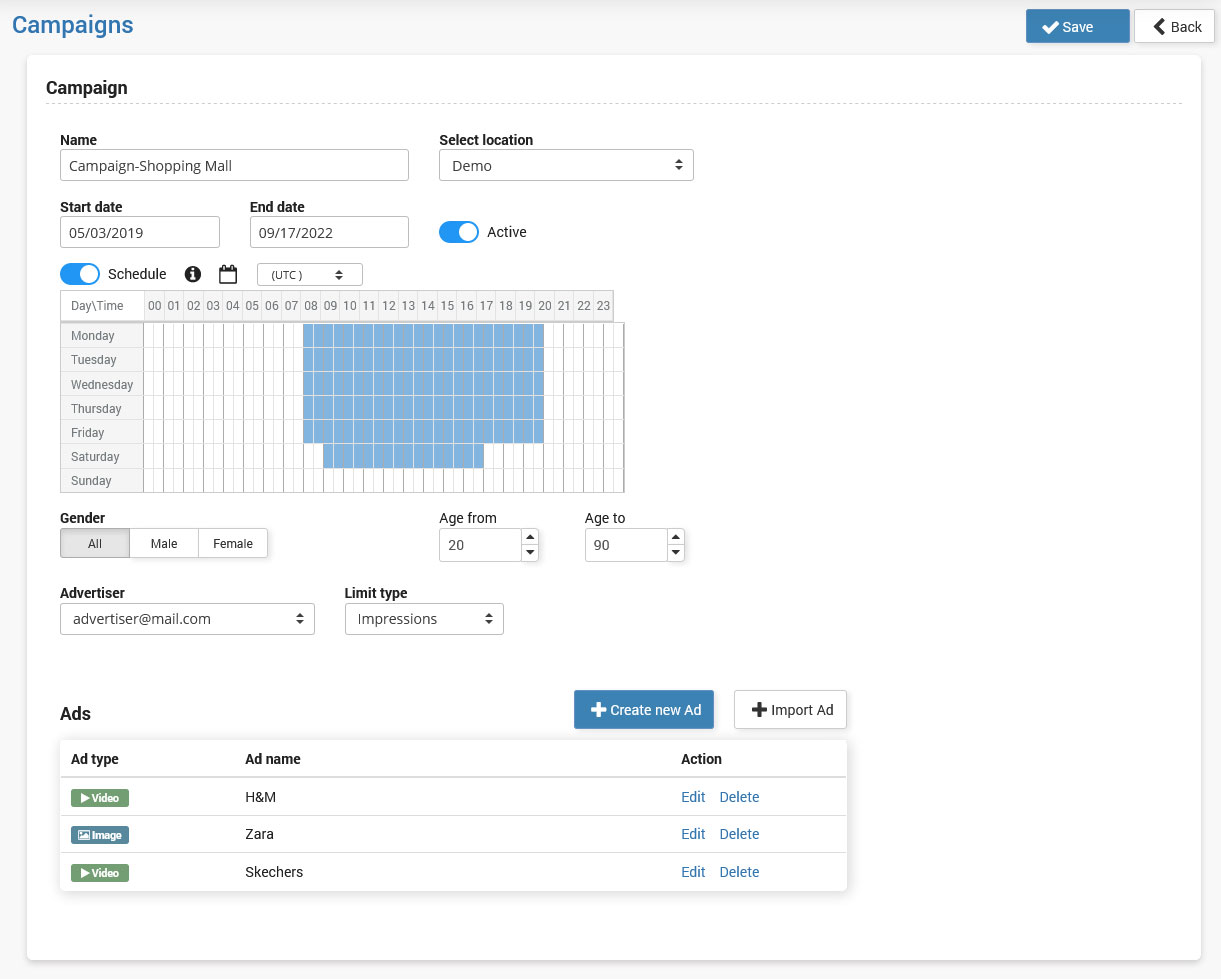The width and height of the screenshot is (1221, 979).
Task: Click the Video badge for Skechers ad
Action: (100, 873)
